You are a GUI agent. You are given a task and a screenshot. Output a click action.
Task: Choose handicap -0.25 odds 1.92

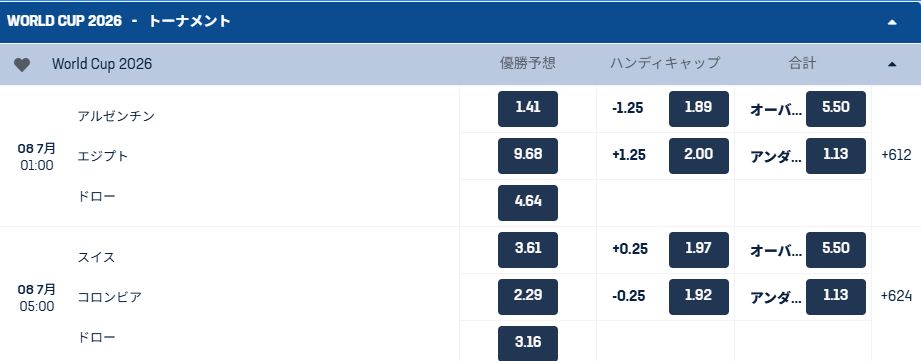coord(698,296)
